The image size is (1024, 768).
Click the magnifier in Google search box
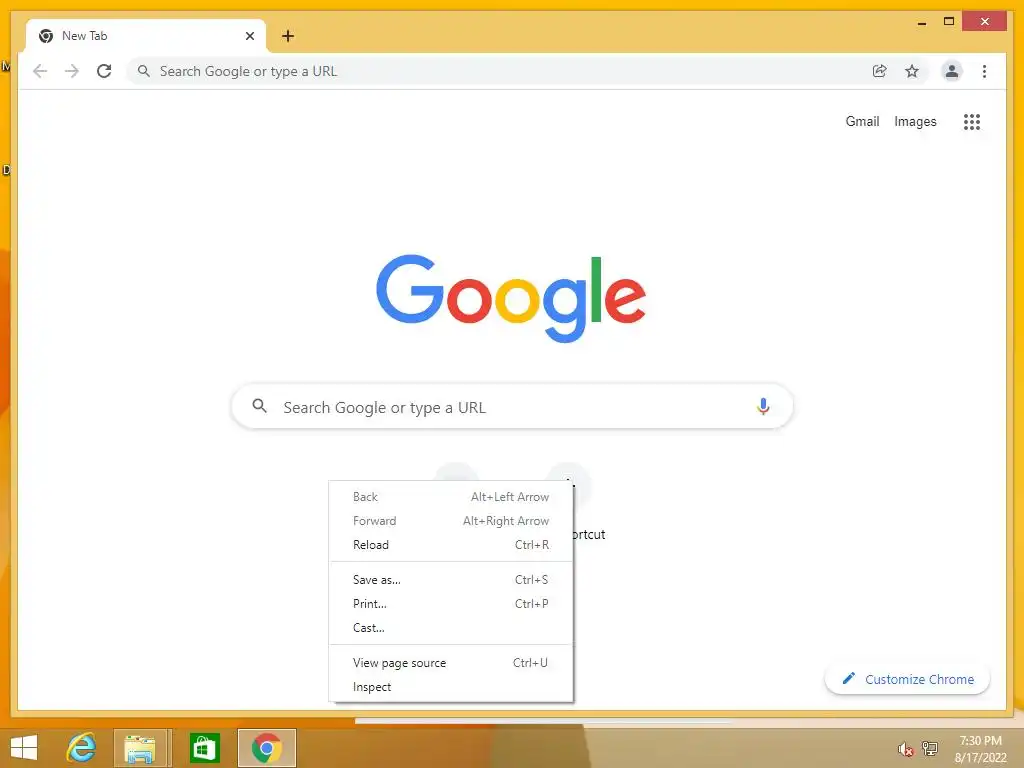pos(259,406)
